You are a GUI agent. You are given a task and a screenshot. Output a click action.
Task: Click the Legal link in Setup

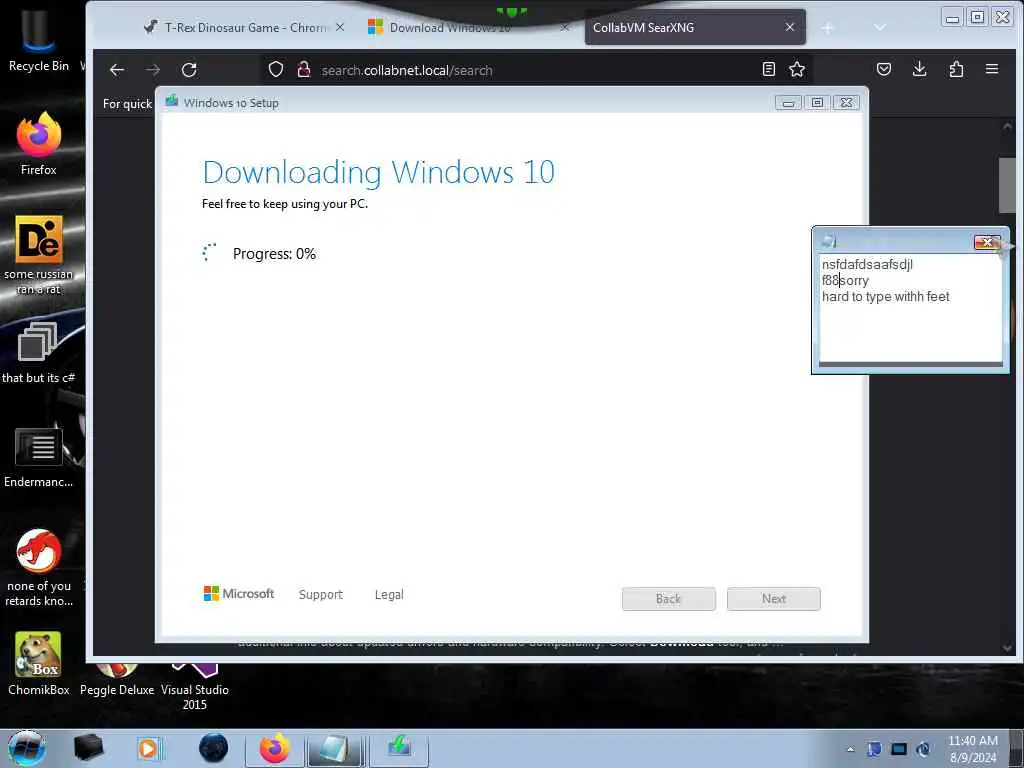(x=389, y=594)
